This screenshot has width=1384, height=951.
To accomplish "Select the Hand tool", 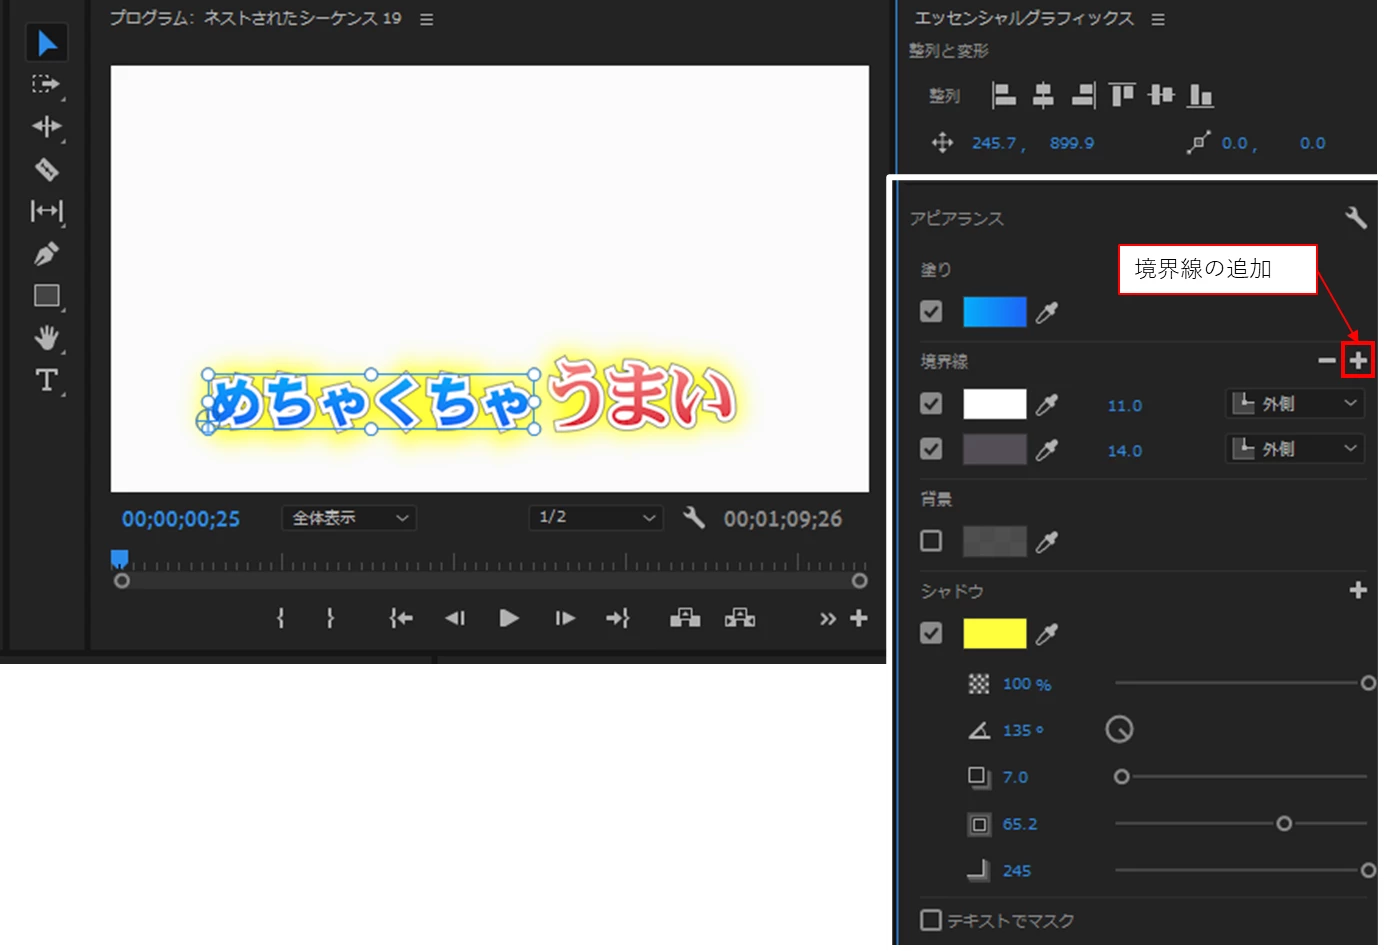I will (46, 338).
